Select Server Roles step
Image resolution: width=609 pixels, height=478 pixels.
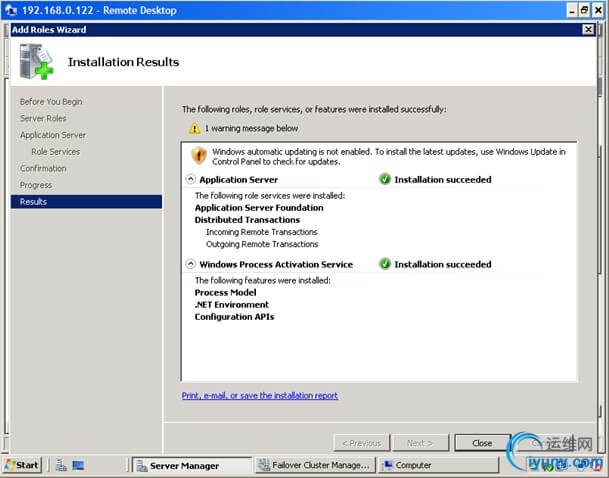[43, 118]
